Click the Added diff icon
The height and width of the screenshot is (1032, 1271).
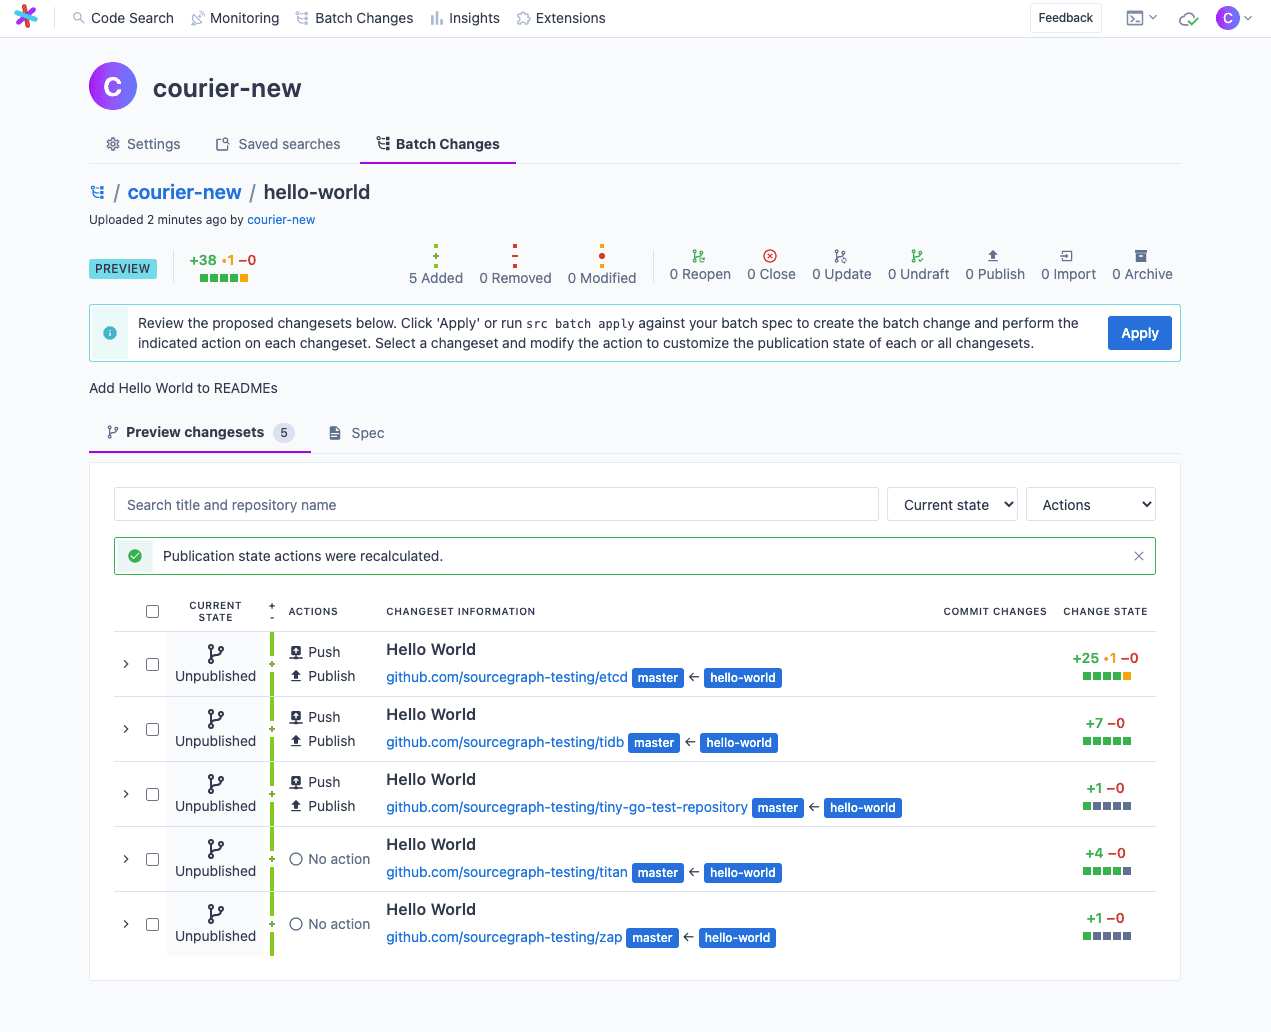click(x=436, y=255)
